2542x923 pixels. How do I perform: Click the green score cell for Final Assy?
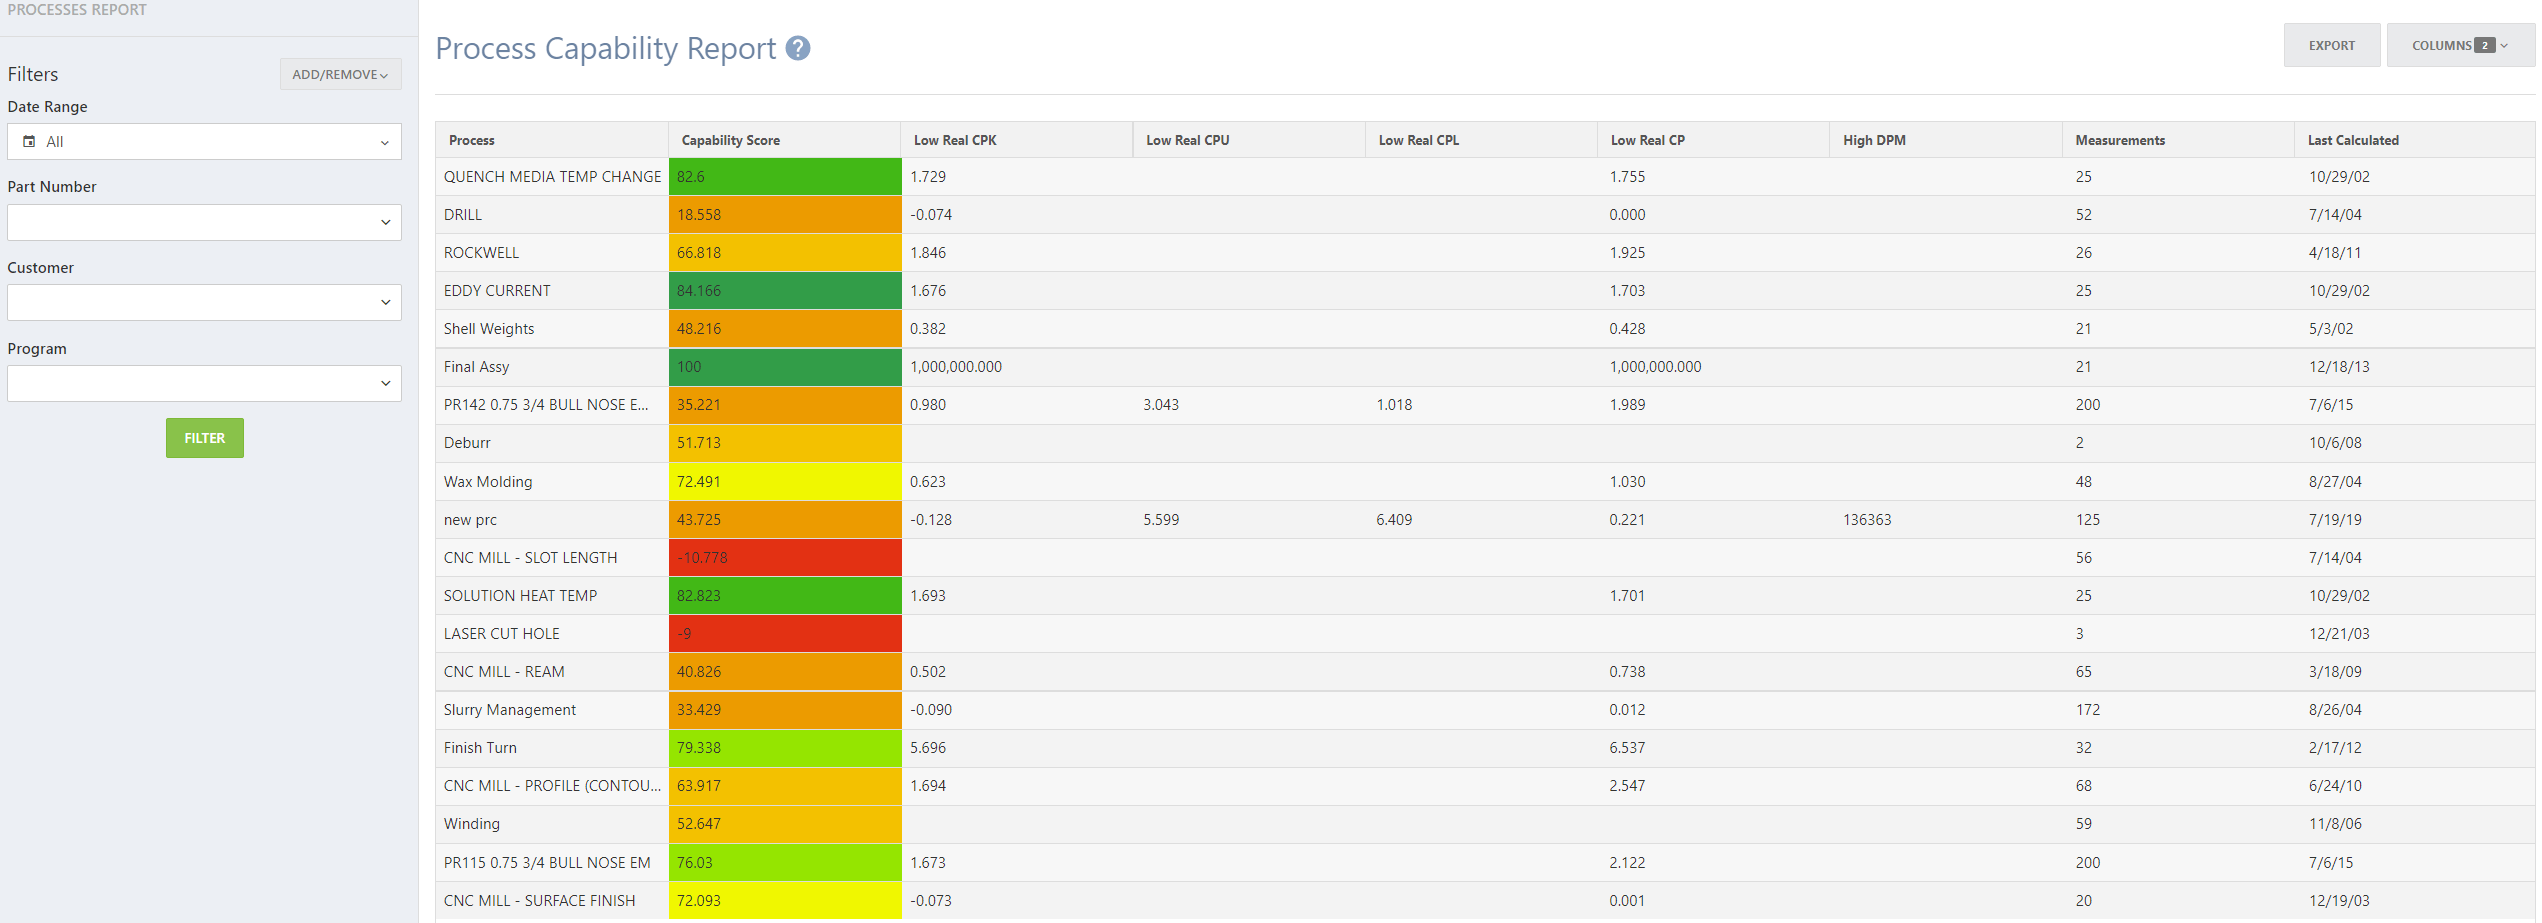tap(784, 366)
